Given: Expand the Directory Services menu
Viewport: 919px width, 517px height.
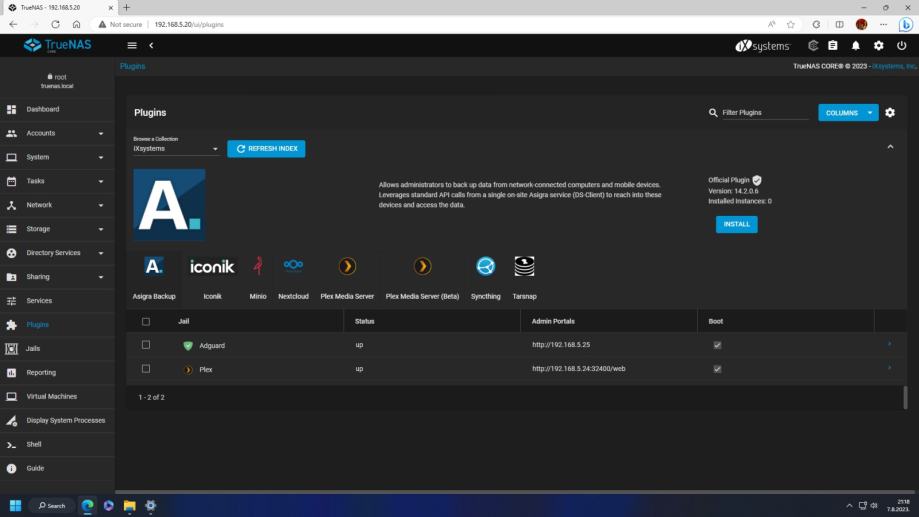Looking at the screenshot, I should coord(57,253).
